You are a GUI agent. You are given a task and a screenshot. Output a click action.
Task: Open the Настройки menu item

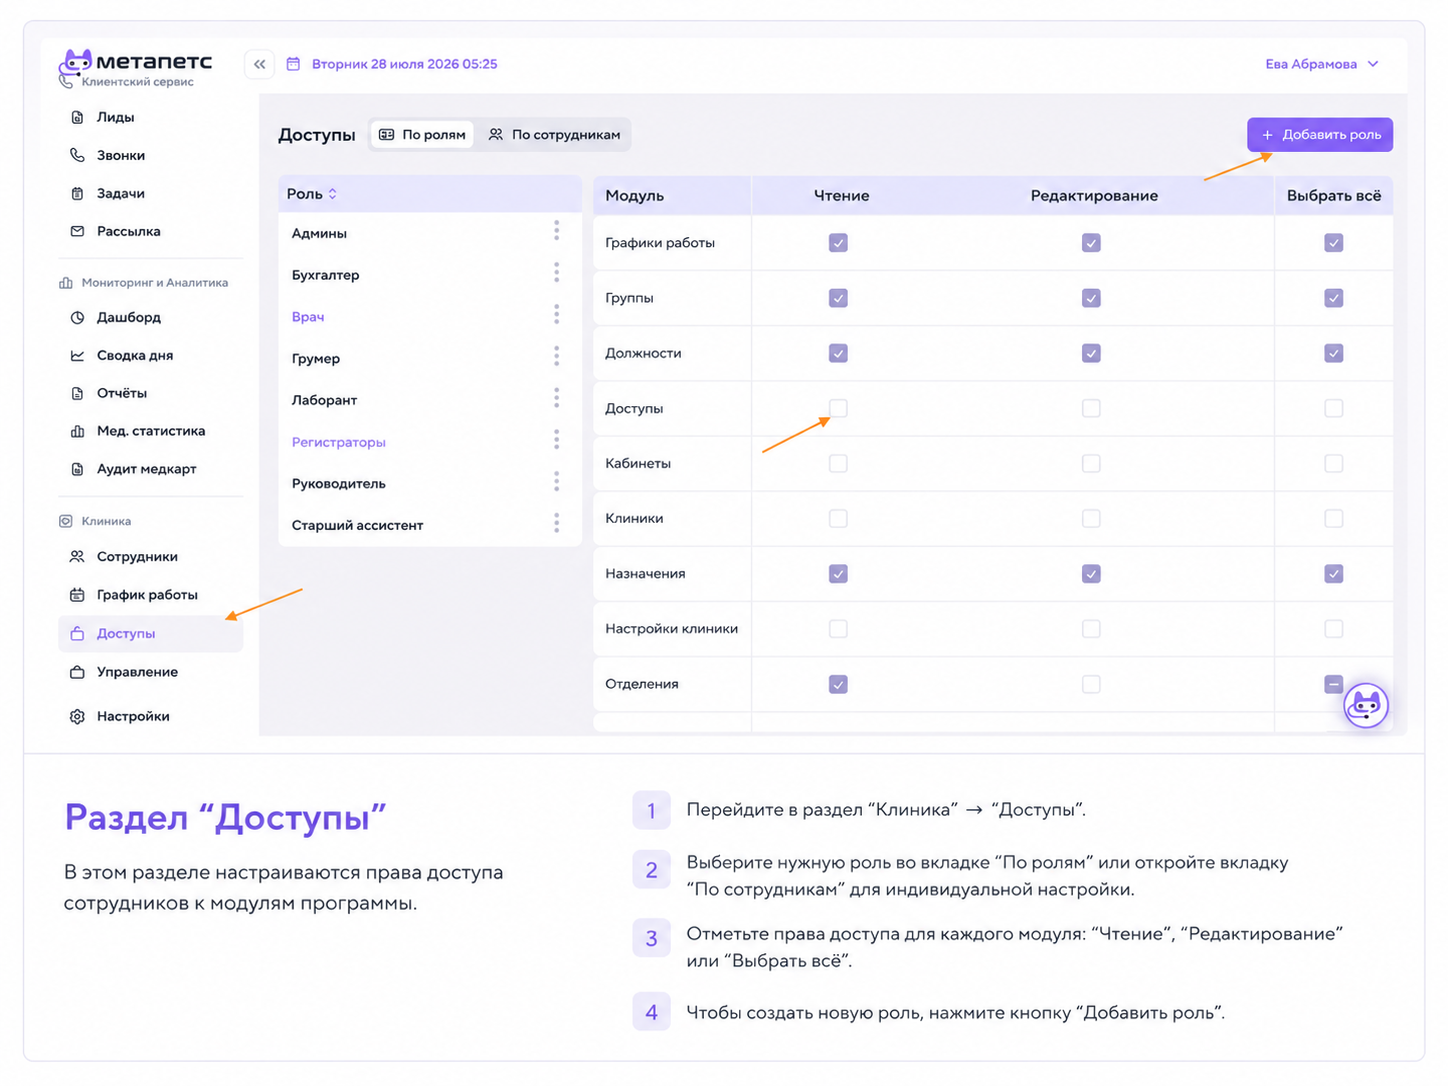pyautogui.click(x=150, y=716)
